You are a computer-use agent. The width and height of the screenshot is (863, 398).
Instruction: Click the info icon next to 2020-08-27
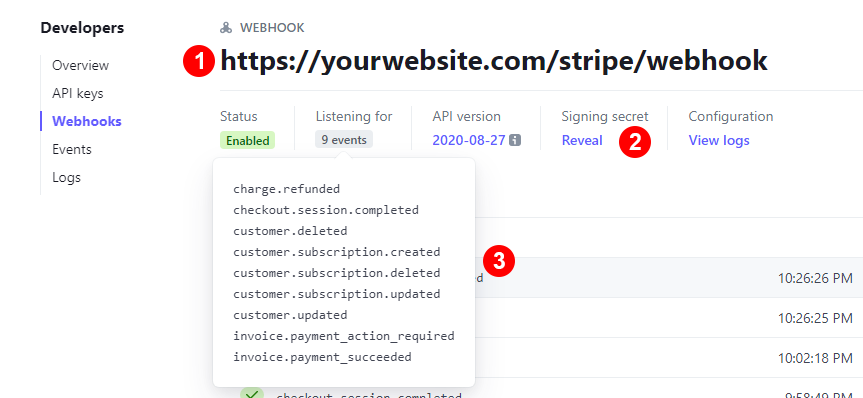[x=515, y=140]
